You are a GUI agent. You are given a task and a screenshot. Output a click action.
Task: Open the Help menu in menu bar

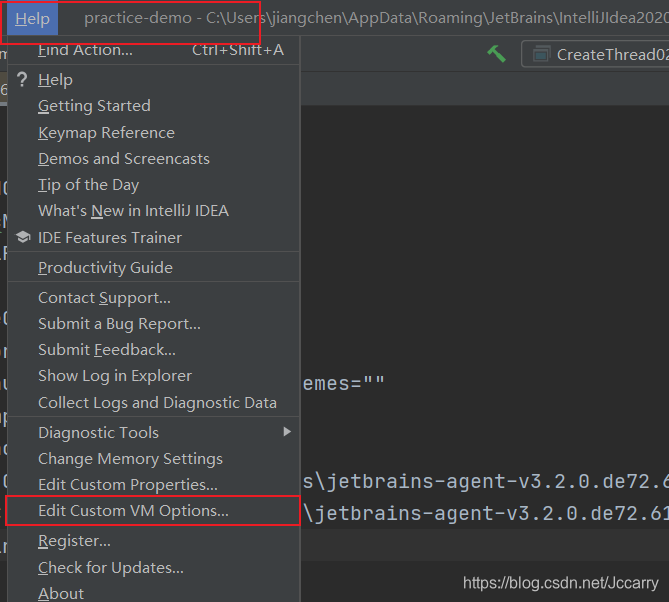click(32, 18)
